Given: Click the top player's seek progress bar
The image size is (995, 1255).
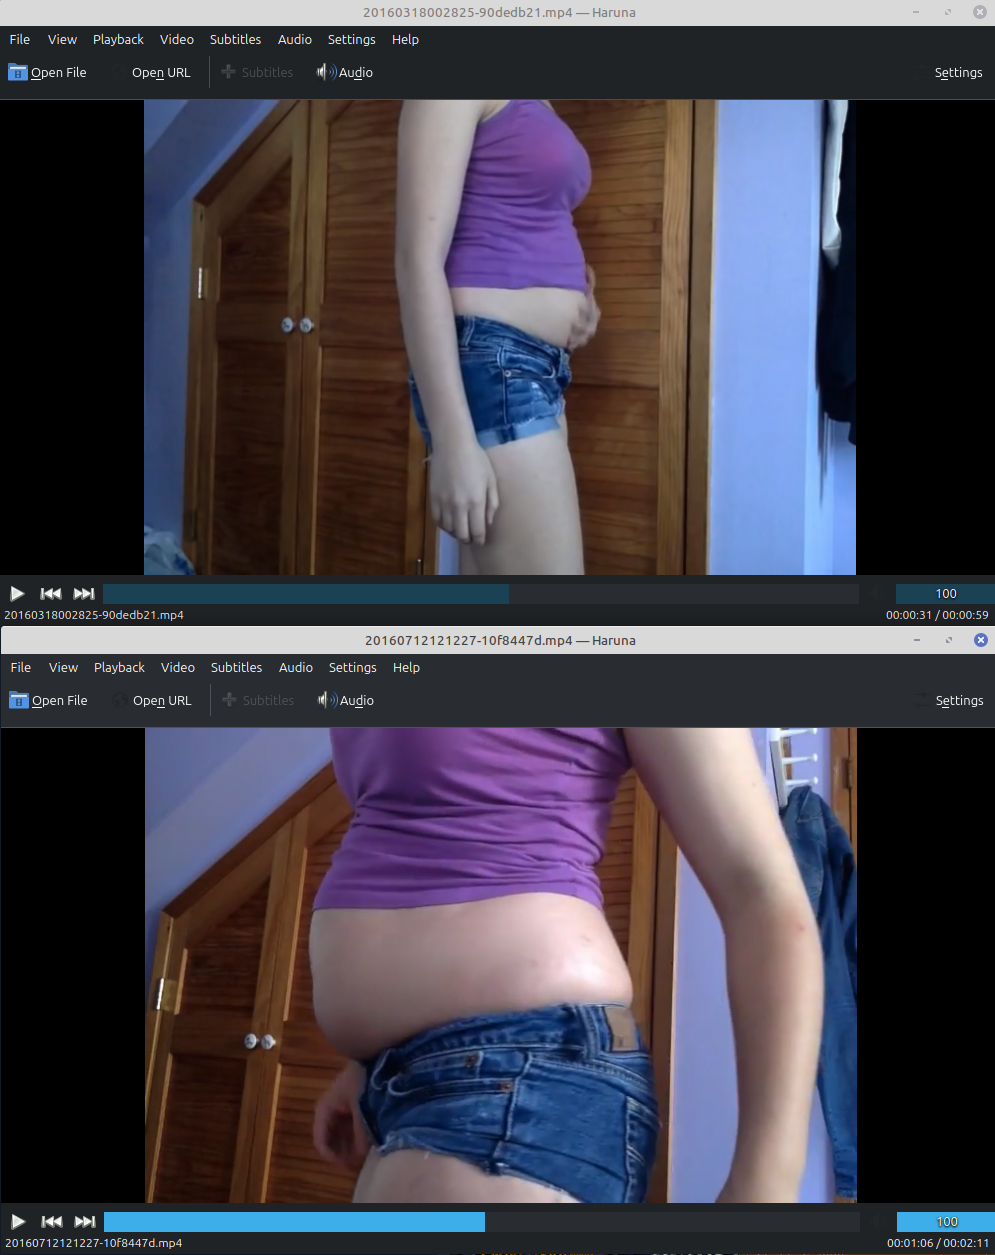Looking at the screenshot, I should coord(480,593).
